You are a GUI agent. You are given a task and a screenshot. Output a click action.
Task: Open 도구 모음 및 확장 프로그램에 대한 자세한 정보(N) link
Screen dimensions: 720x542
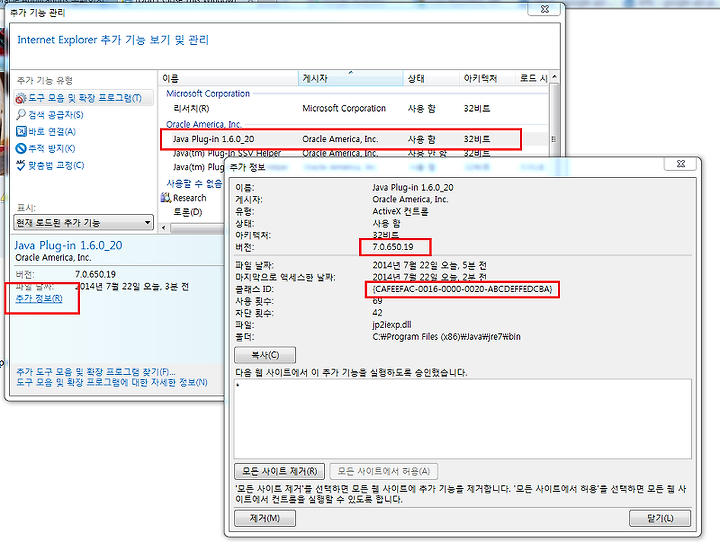pos(112,382)
